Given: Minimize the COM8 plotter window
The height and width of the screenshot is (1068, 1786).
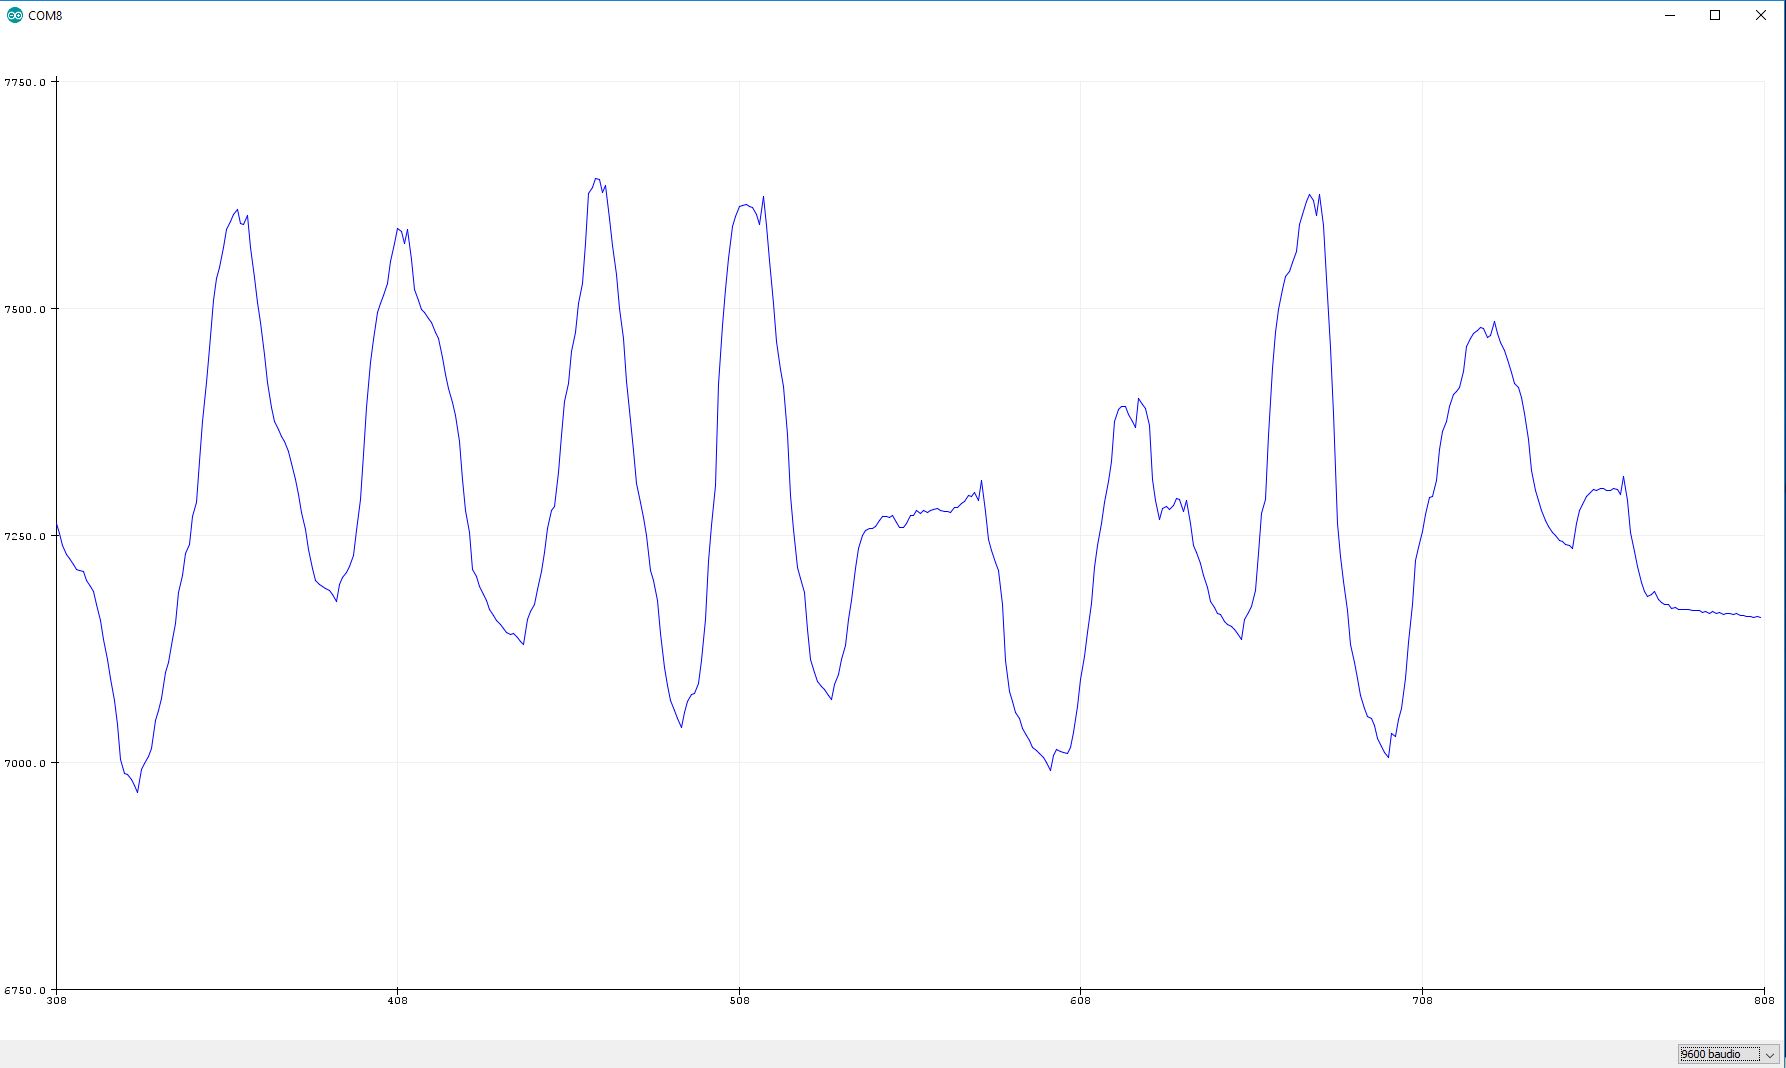Looking at the screenshot, I should click(x=1670, y=15).
